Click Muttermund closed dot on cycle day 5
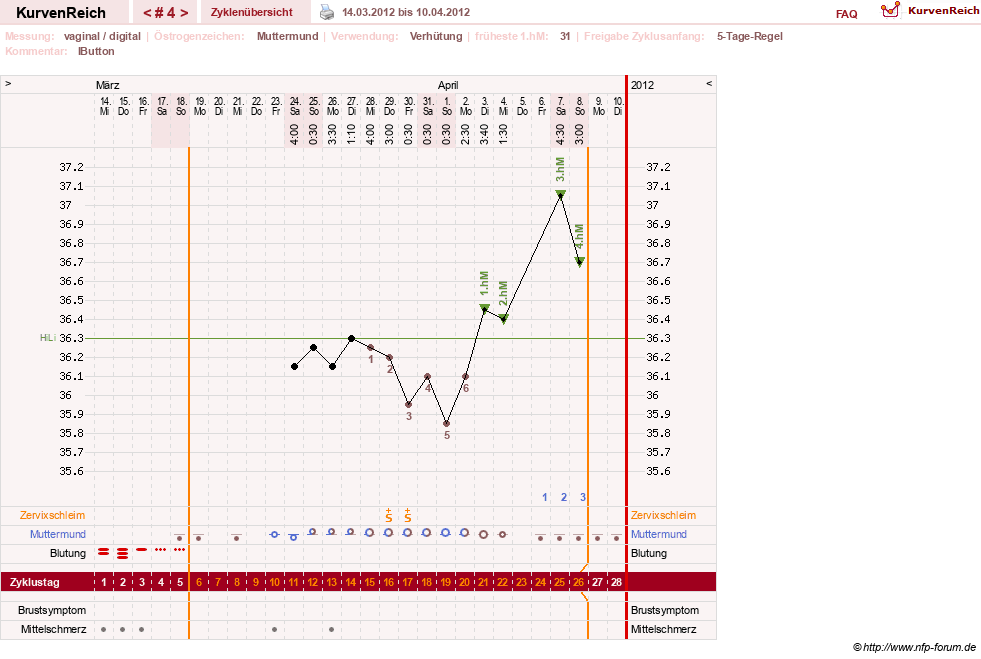The height and width of the screenshot is (659, 981). tap(180, 537)
